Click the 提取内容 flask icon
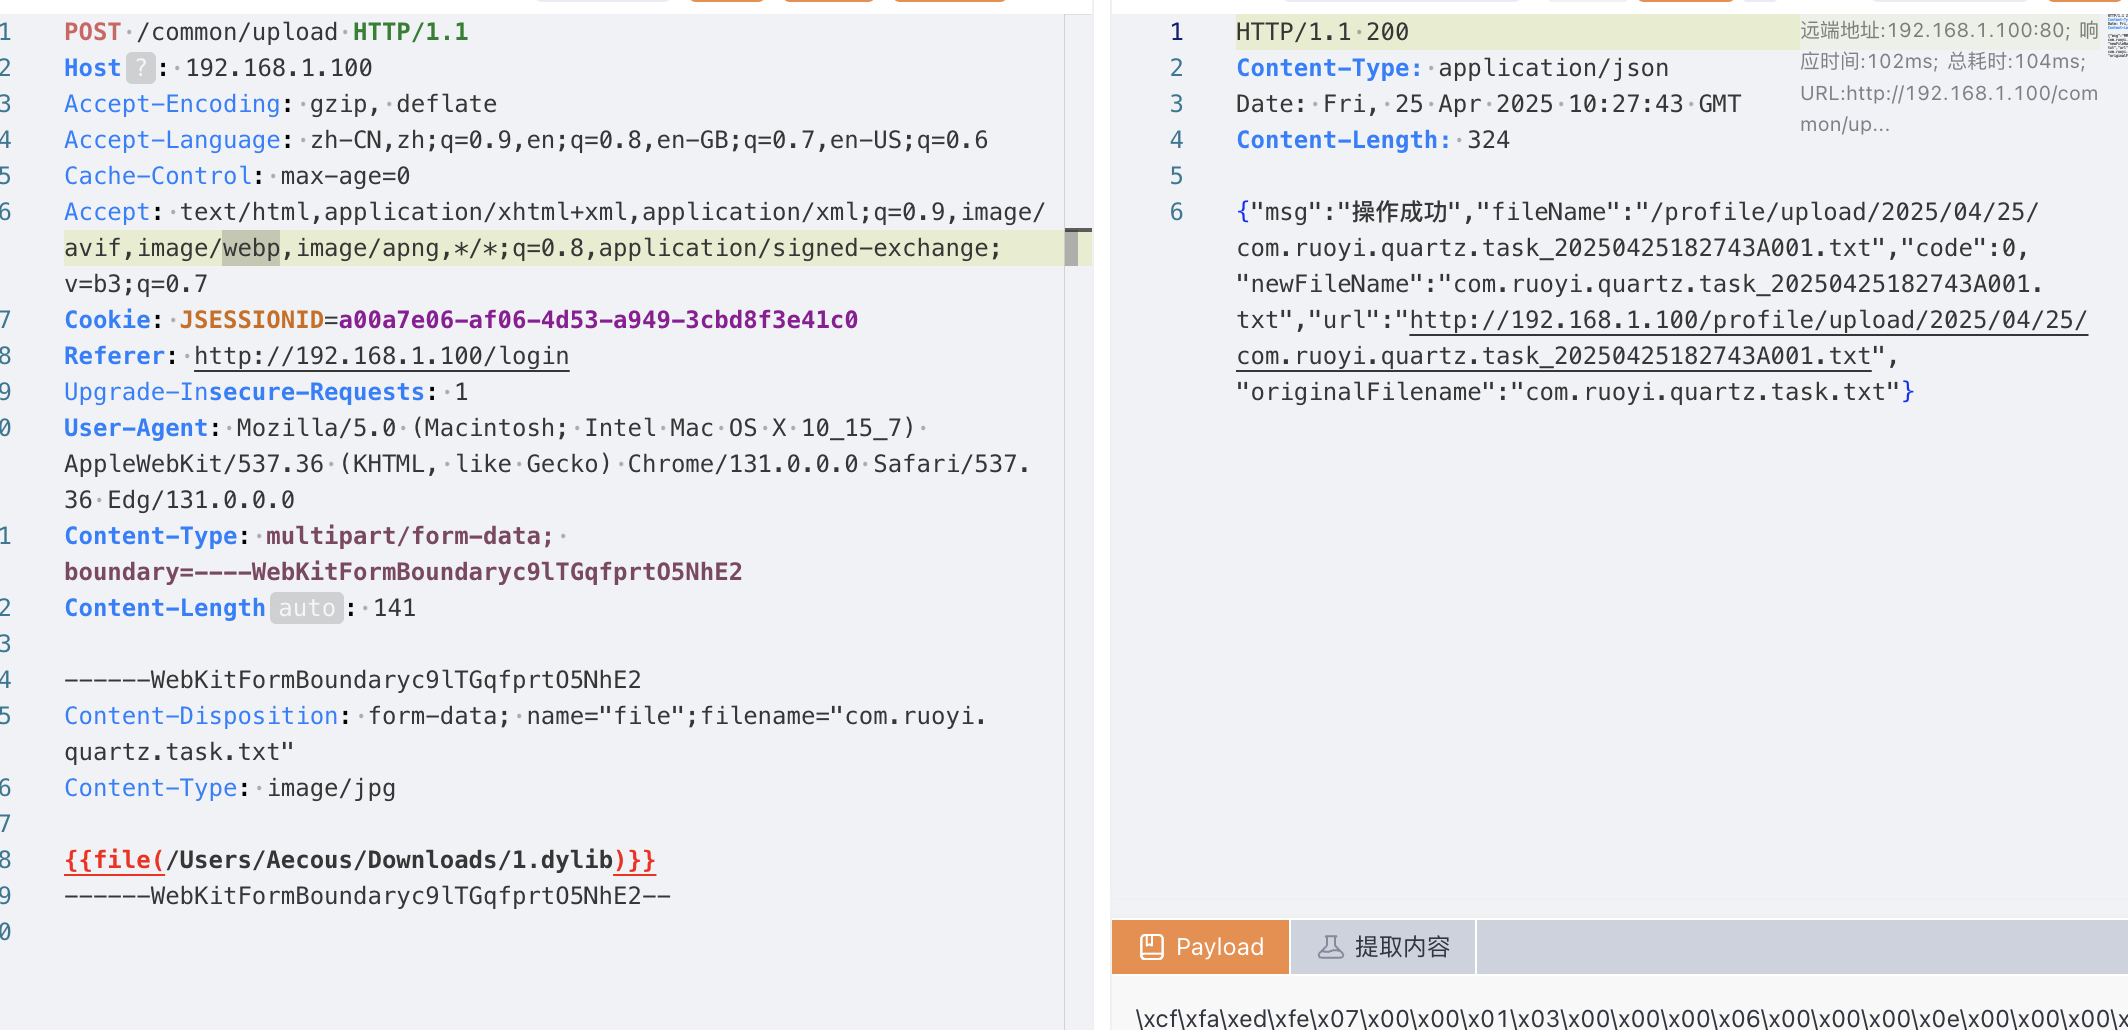Screen dimensions: 2128x1030 1330,947
